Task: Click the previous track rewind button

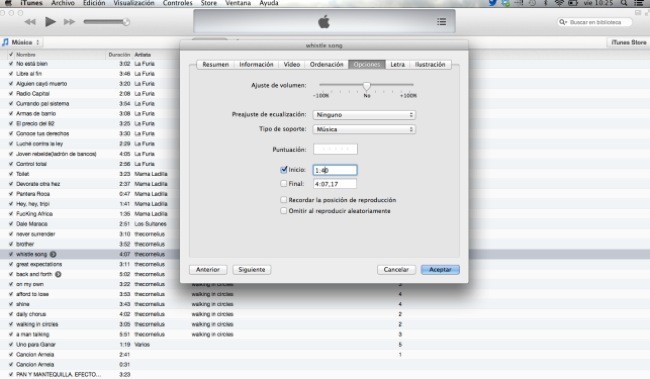Action: pyautogui.click(x=30, y=22)
